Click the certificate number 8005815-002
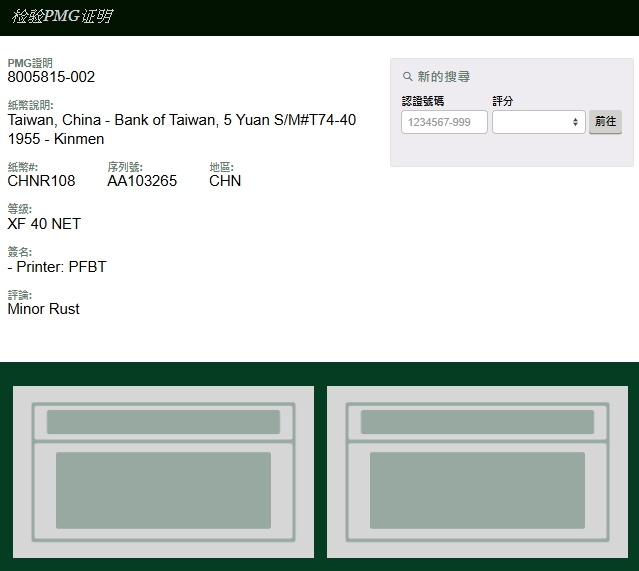The height and width of the screenshot is (571, 639). 51,77
